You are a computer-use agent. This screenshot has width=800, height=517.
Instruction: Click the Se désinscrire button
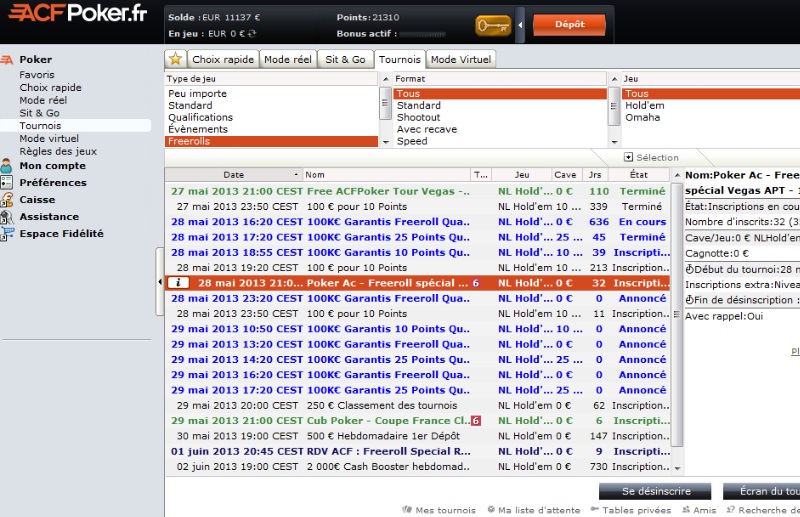(x=656, y=491)
